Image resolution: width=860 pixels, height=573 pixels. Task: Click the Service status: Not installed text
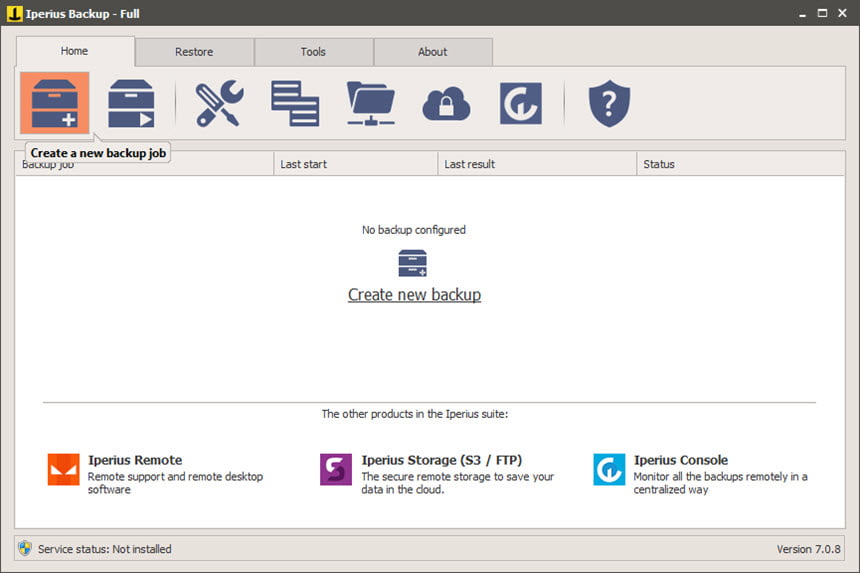pyautogui.click(x=104, y=549)
